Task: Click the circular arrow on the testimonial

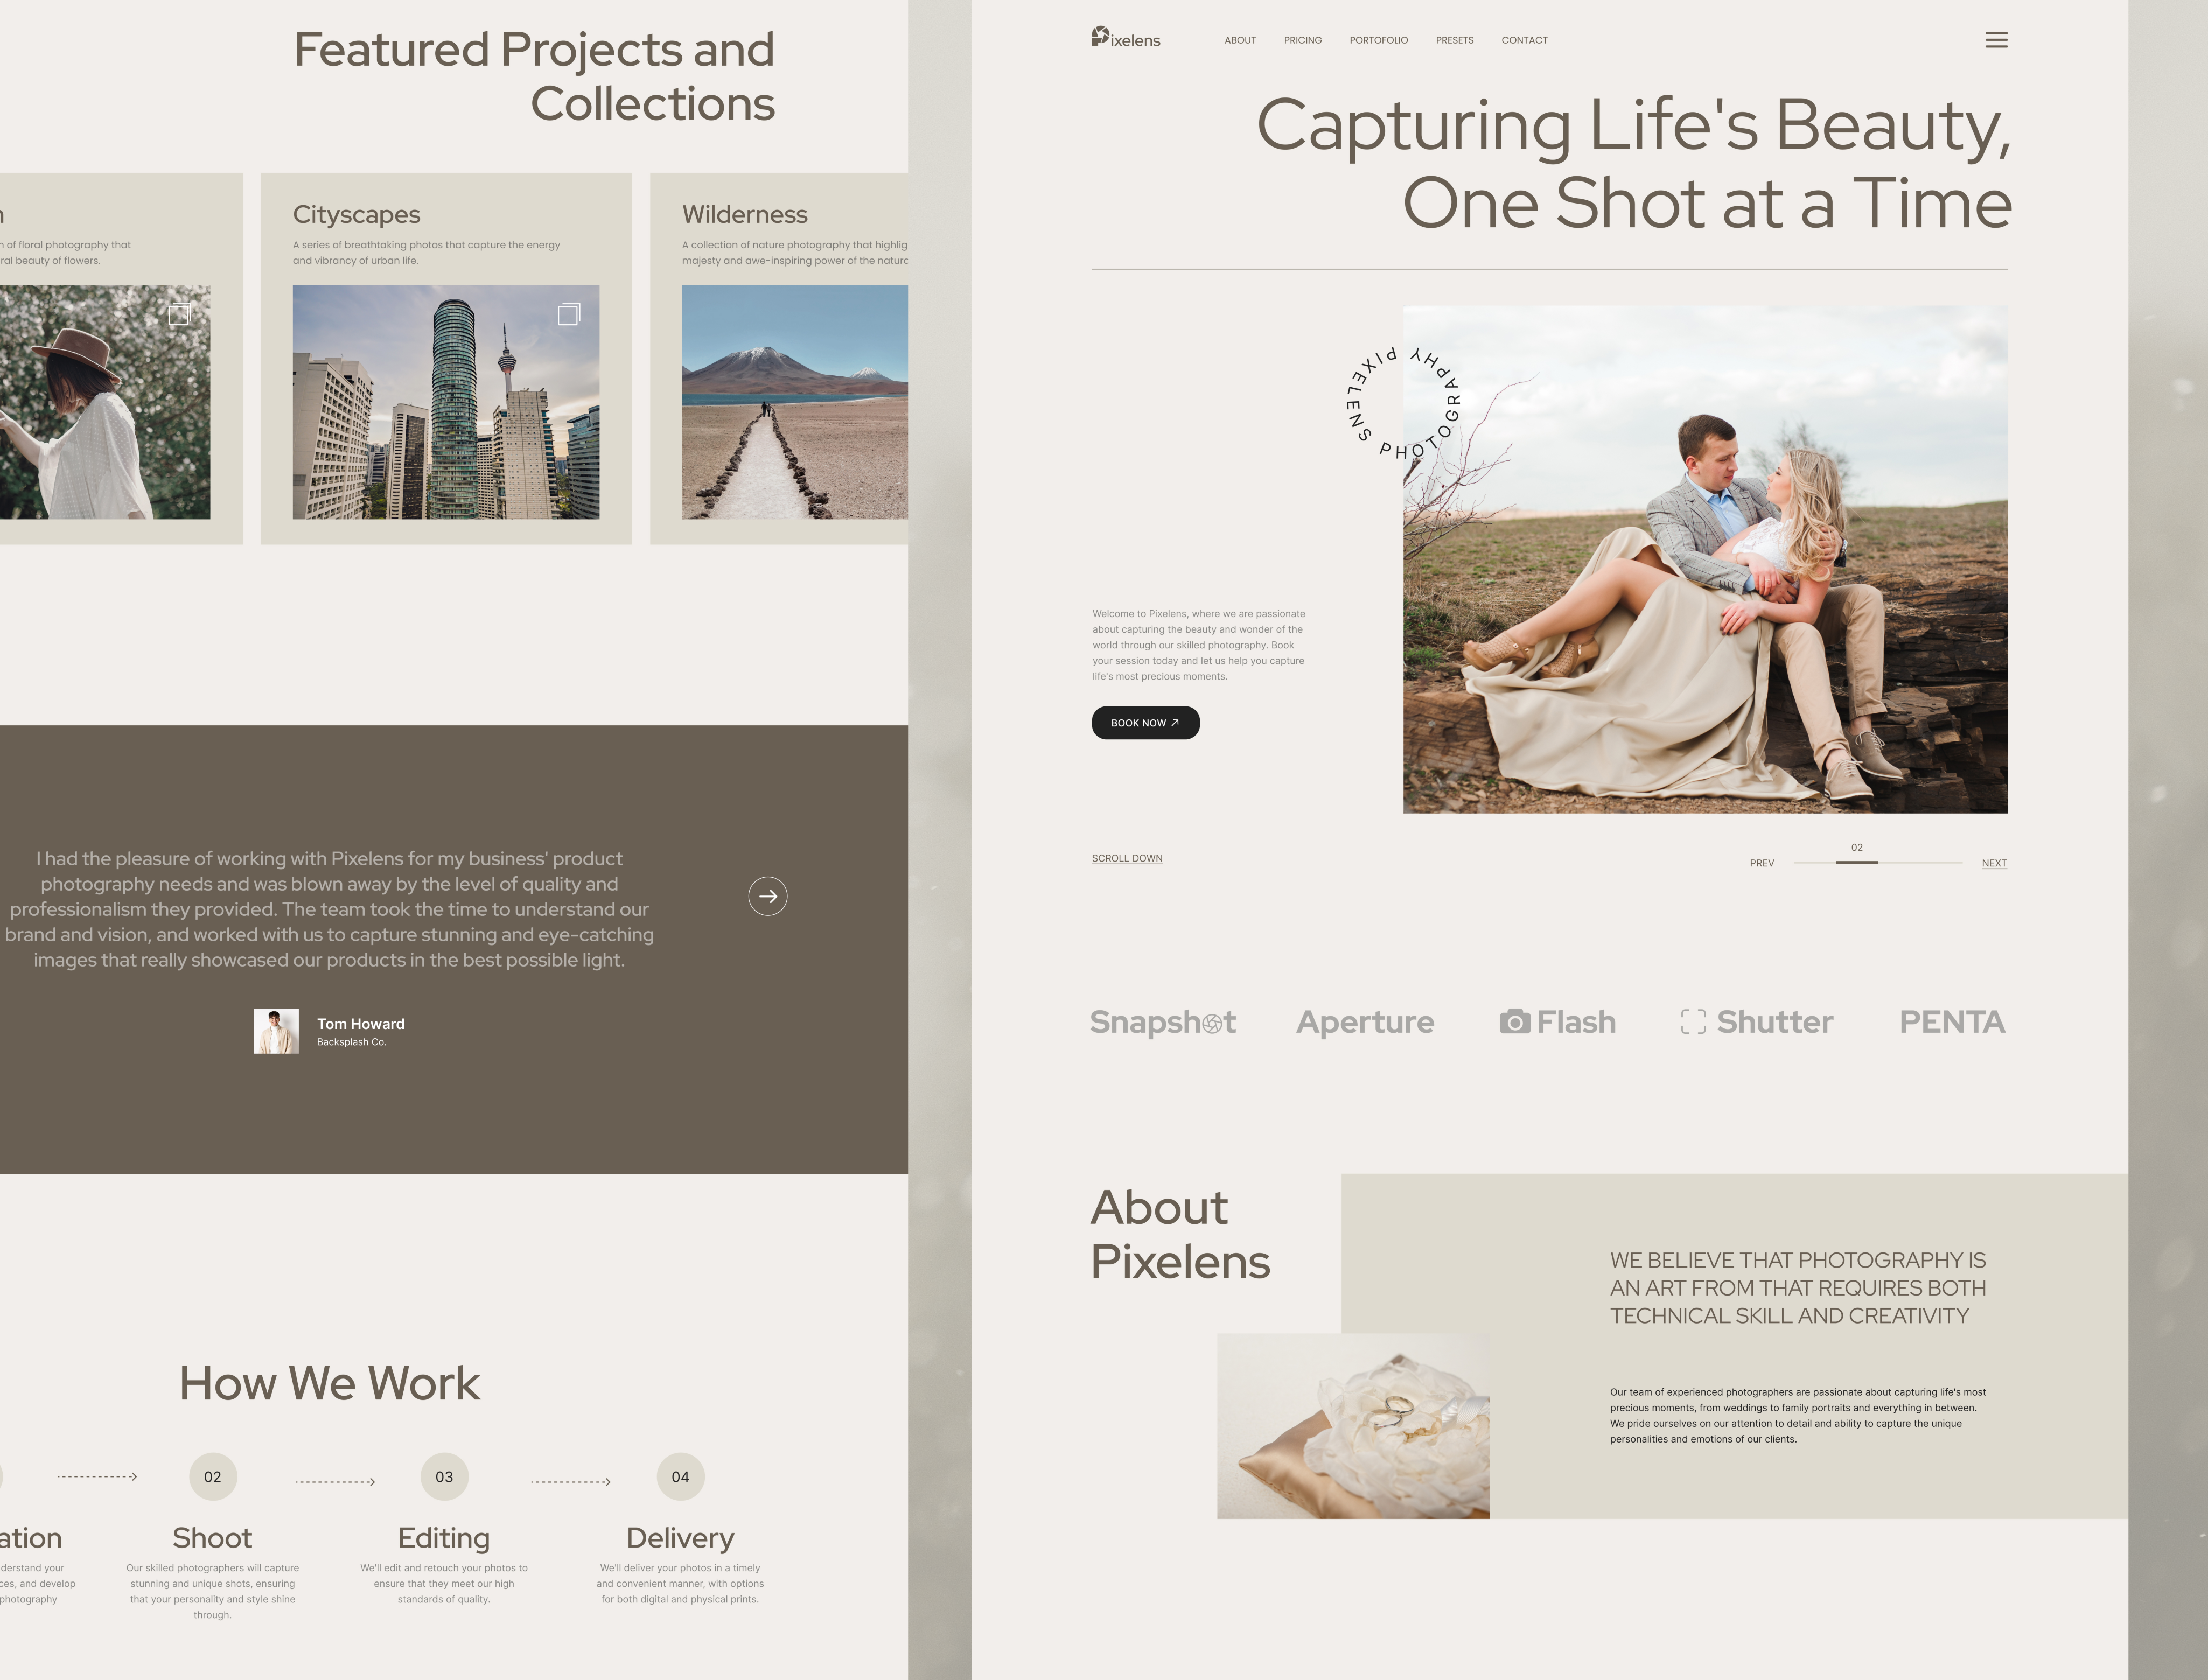Action: [768, 896]
